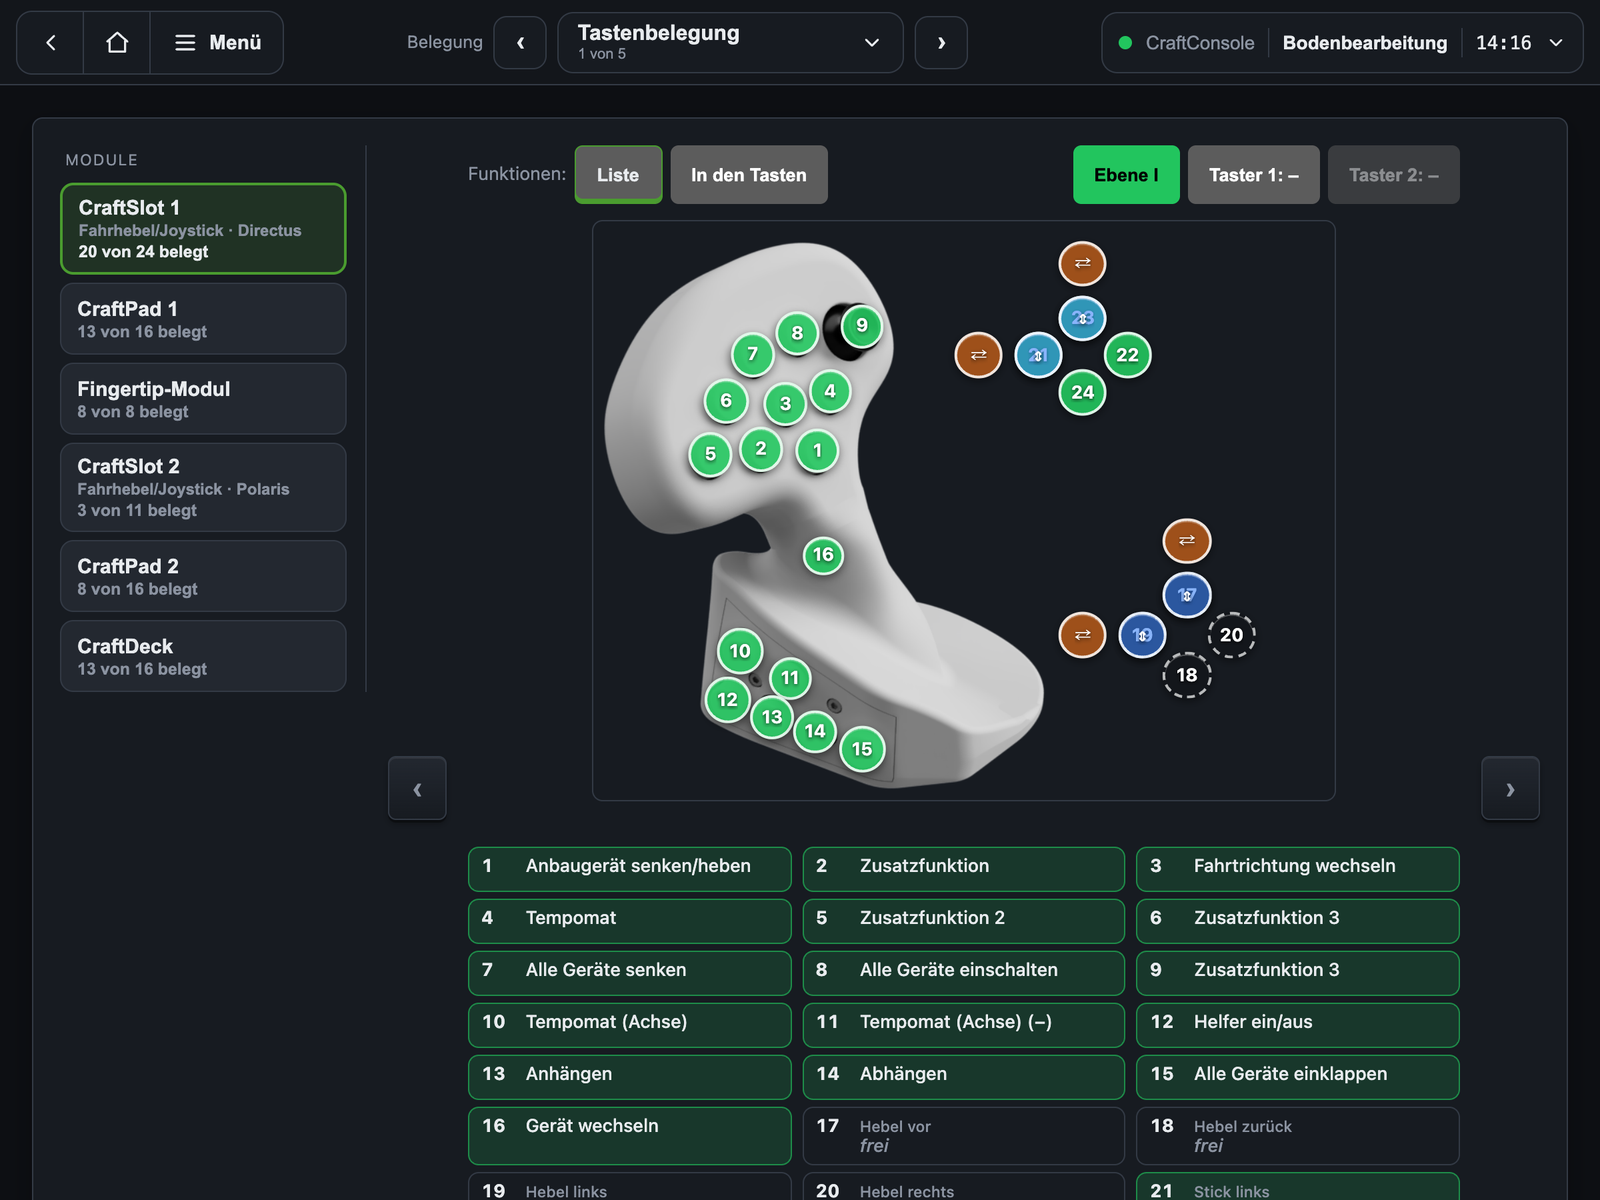The height and width of the screenshot is (1200, 1600).
Task: Switch function display to In den Tasten
Action: point(749,175)
